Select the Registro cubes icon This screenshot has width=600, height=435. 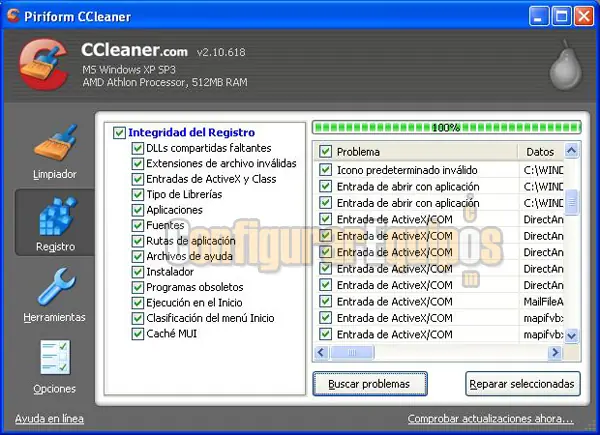[57, 216]
